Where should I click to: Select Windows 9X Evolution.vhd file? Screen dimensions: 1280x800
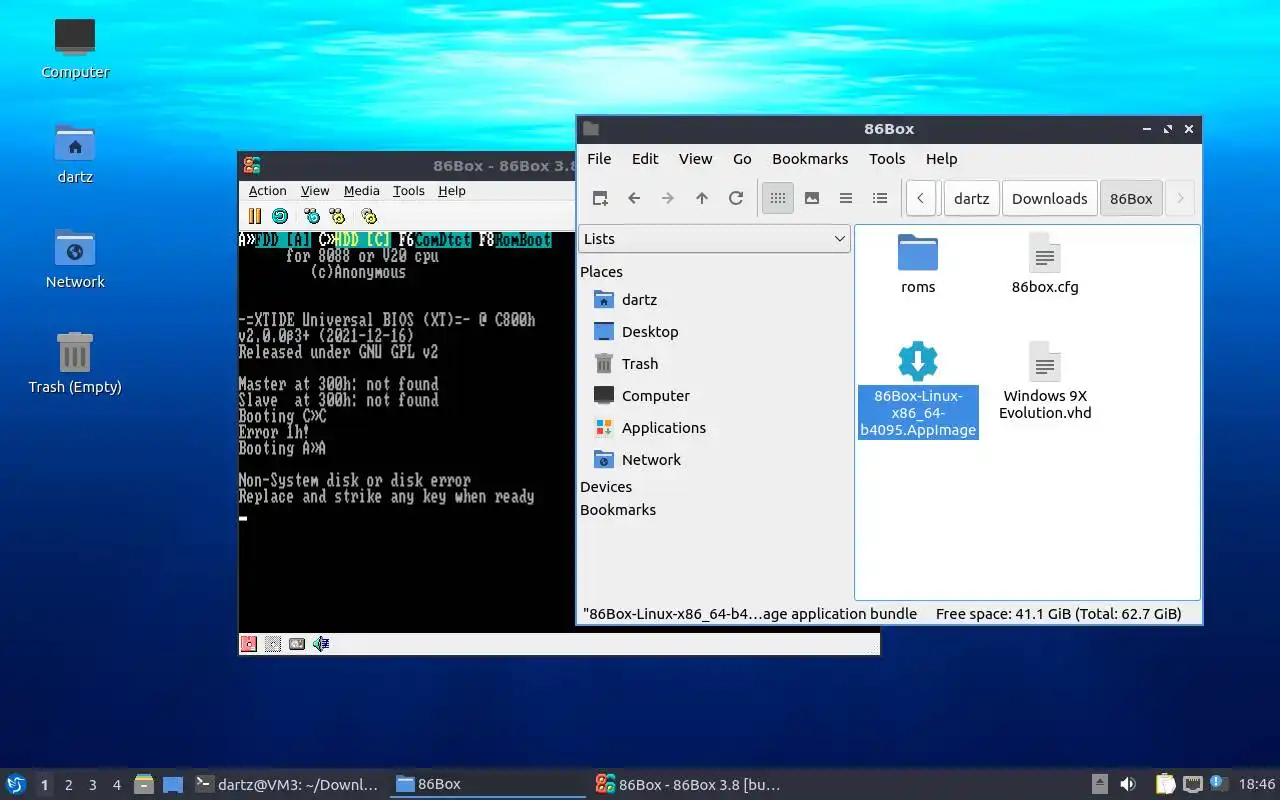coord(1045,381)
